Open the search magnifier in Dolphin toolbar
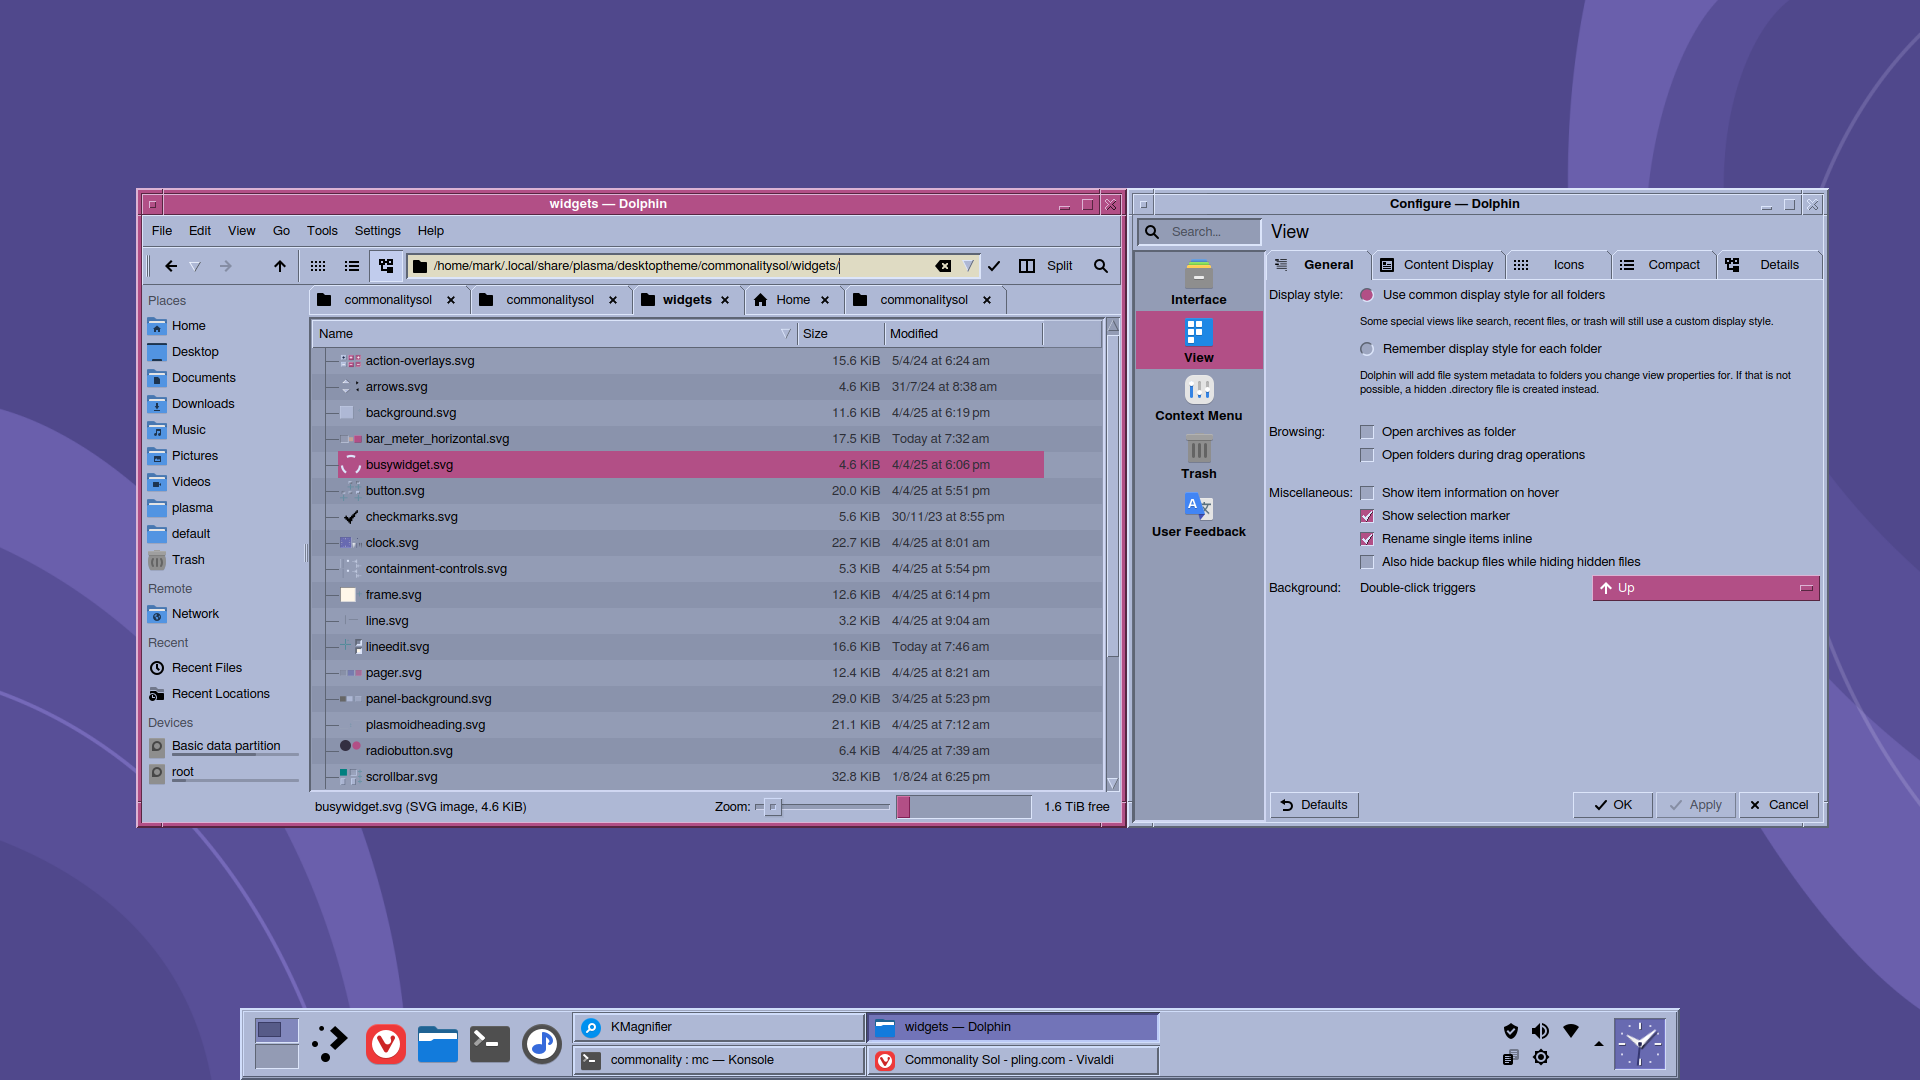The image size is (1920, 1080). [1101, 266]
